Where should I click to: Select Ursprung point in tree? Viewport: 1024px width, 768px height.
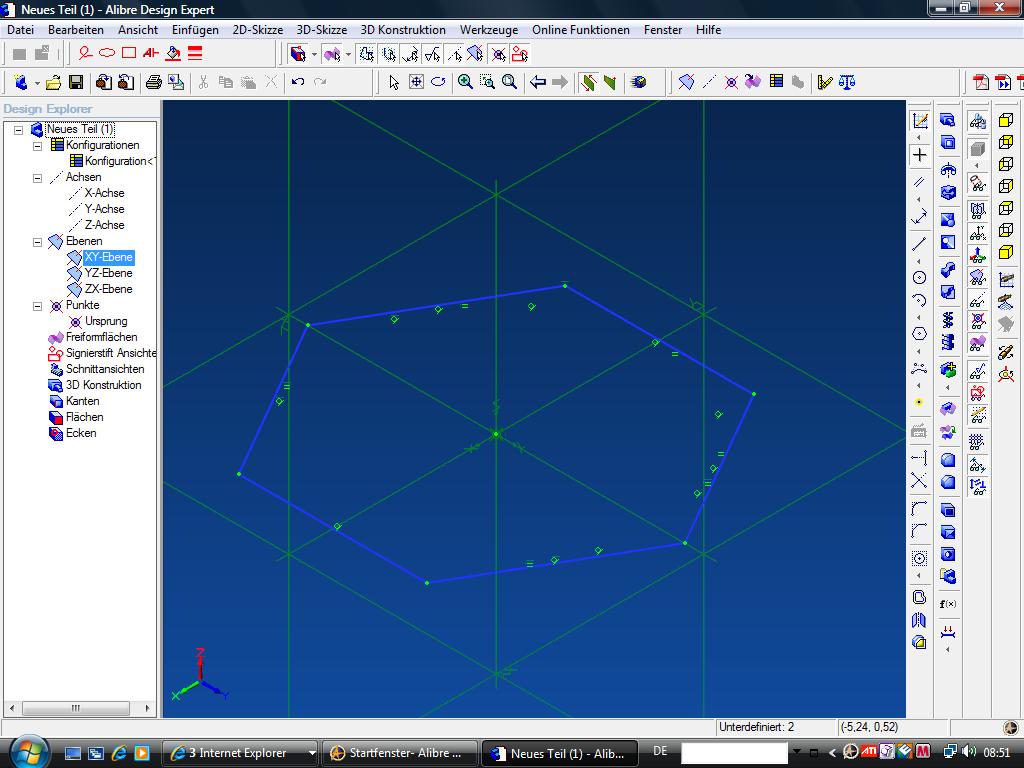[106, 321]
